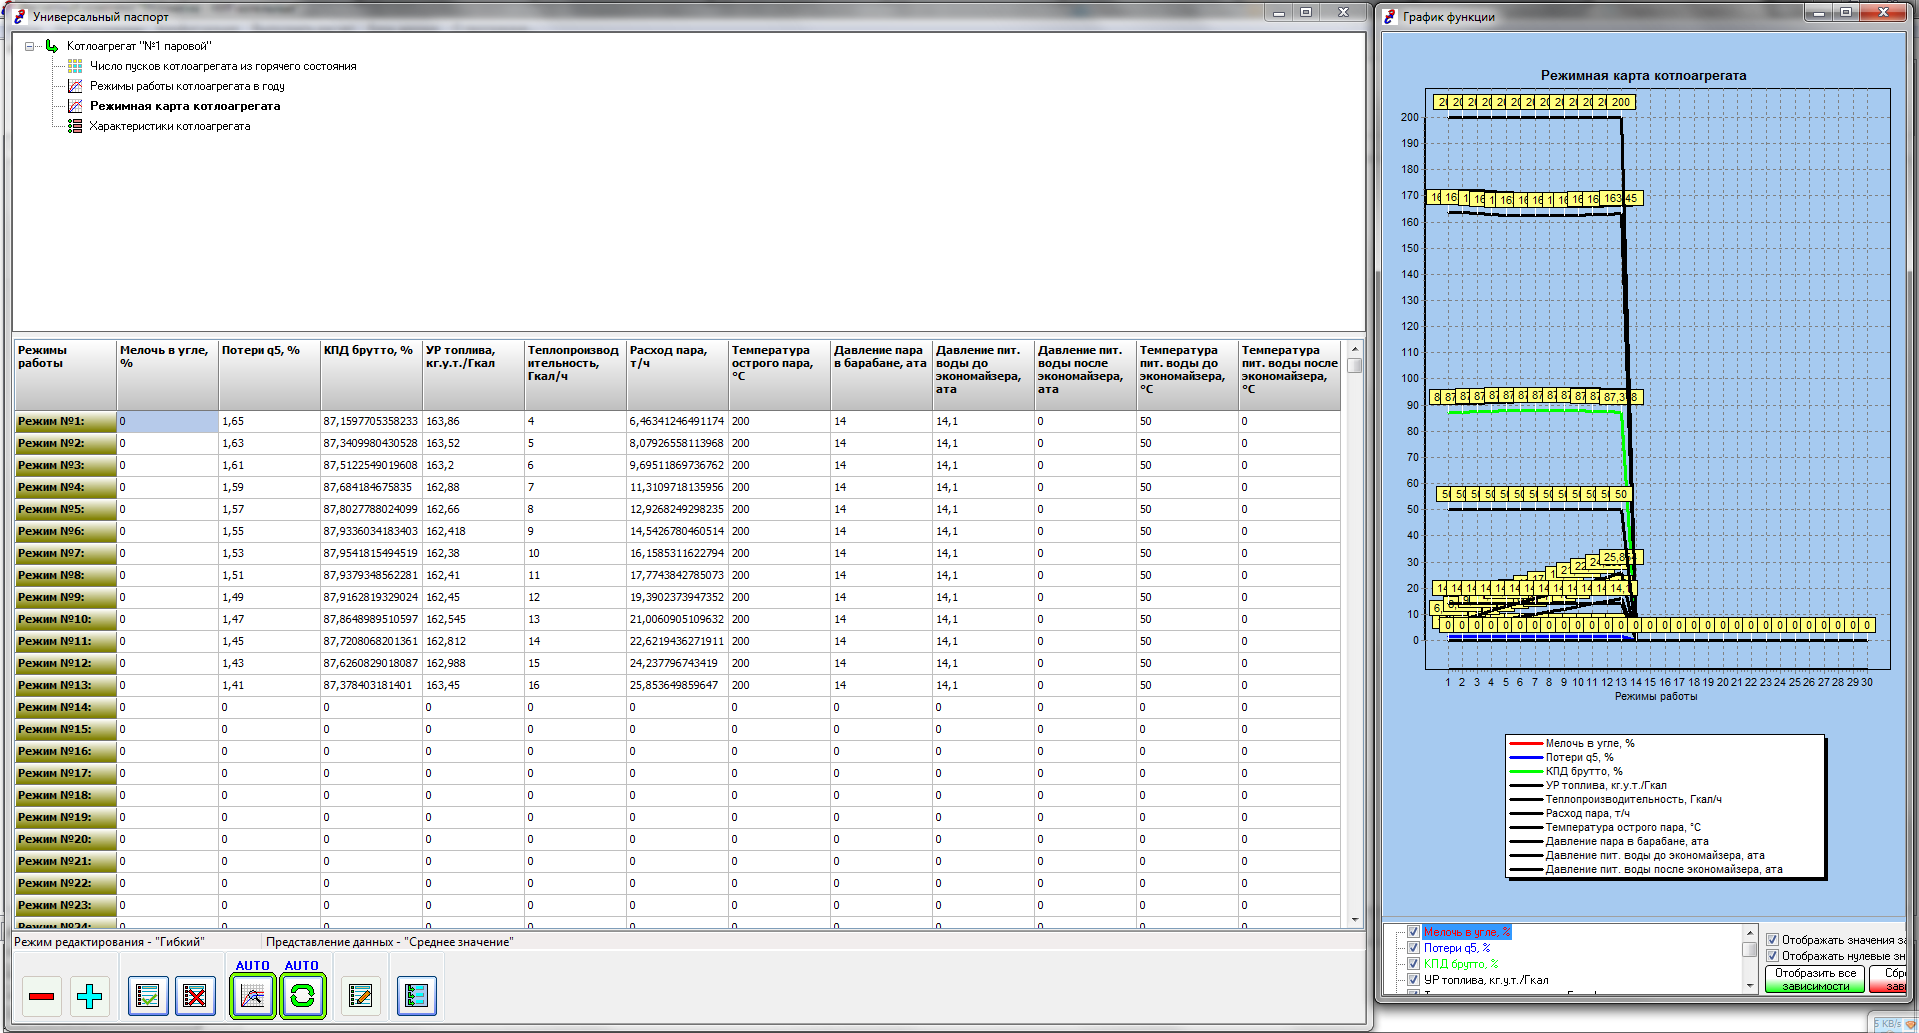Click 'Отобразить все зависимости' green button
Image resolution: width=1919 pixels, height=1033 pixels.
(x=1815, y=979)
